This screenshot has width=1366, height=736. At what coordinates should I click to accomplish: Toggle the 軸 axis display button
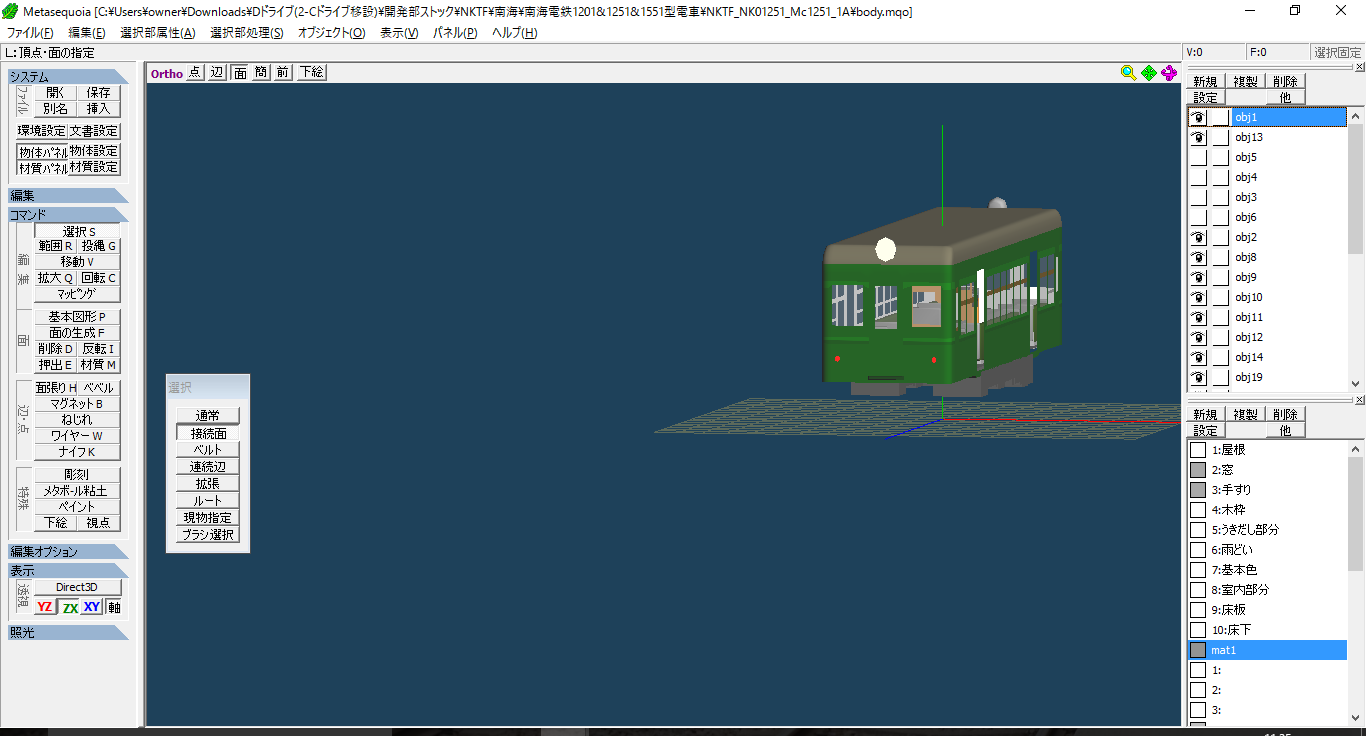(x=114, y=607)
